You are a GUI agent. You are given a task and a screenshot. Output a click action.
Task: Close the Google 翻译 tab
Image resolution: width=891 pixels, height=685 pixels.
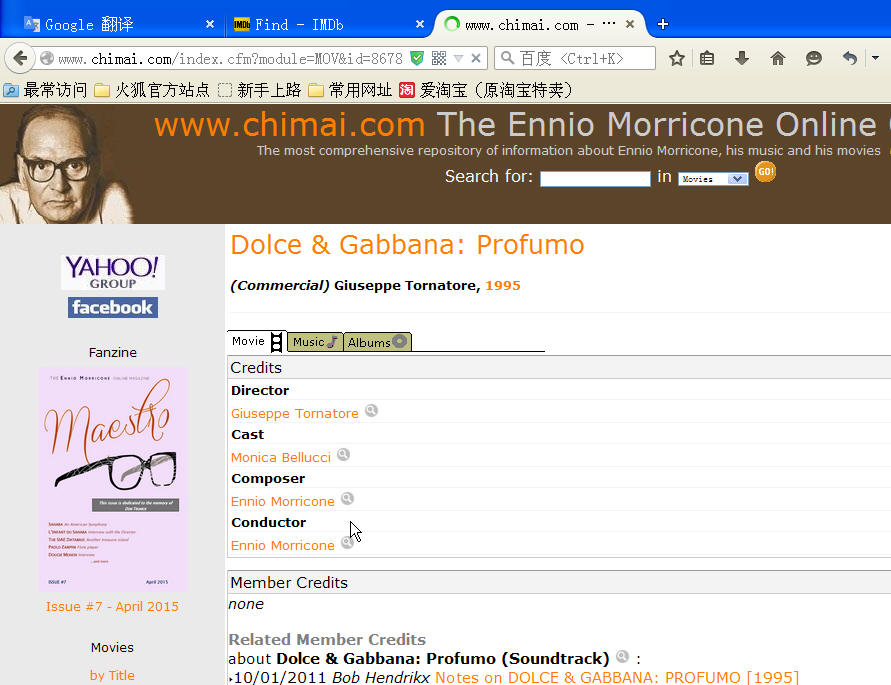coord(210,24)
